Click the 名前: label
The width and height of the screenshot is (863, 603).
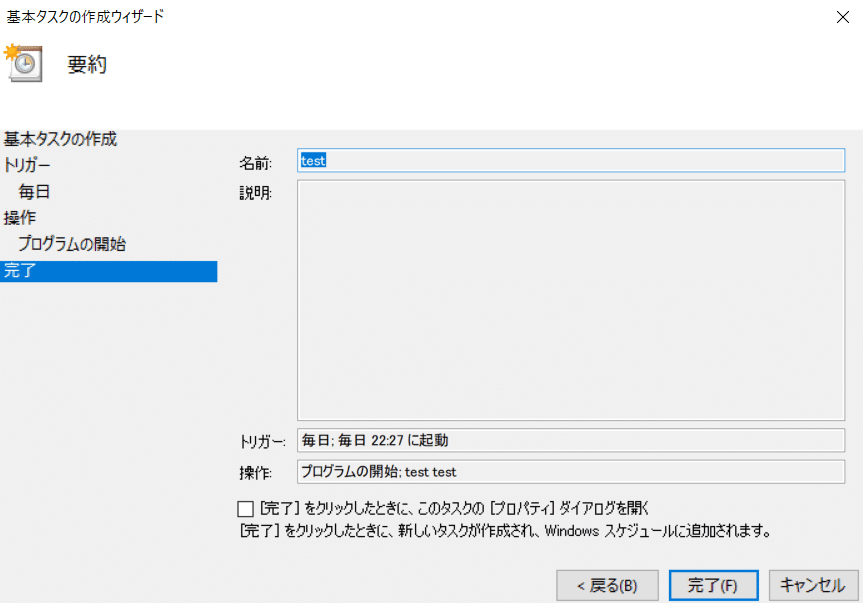[255, 163]
